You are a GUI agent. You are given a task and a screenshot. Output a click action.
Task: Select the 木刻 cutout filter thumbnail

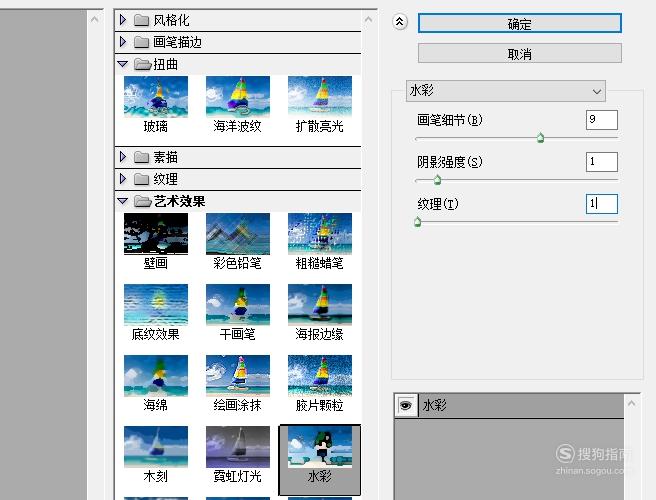156,447
